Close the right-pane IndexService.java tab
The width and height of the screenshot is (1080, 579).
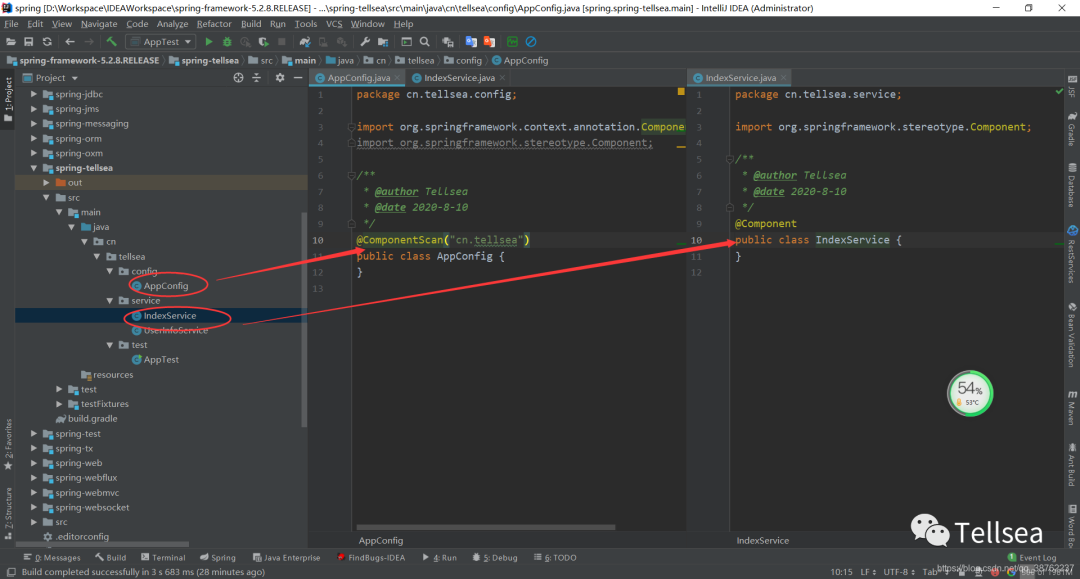pyautogui.click(x=784, y=78)
